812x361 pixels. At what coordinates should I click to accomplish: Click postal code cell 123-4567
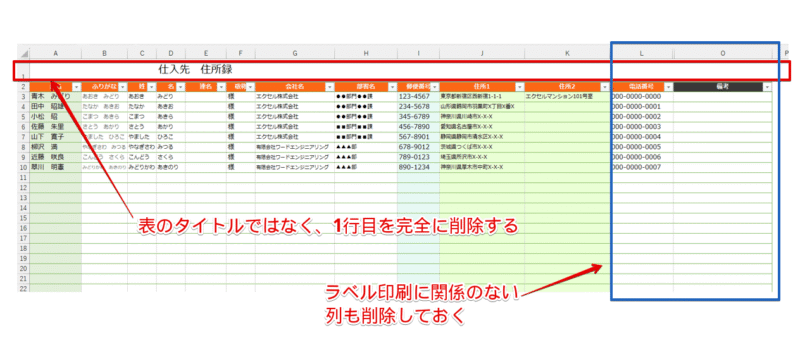coord(418,97)
